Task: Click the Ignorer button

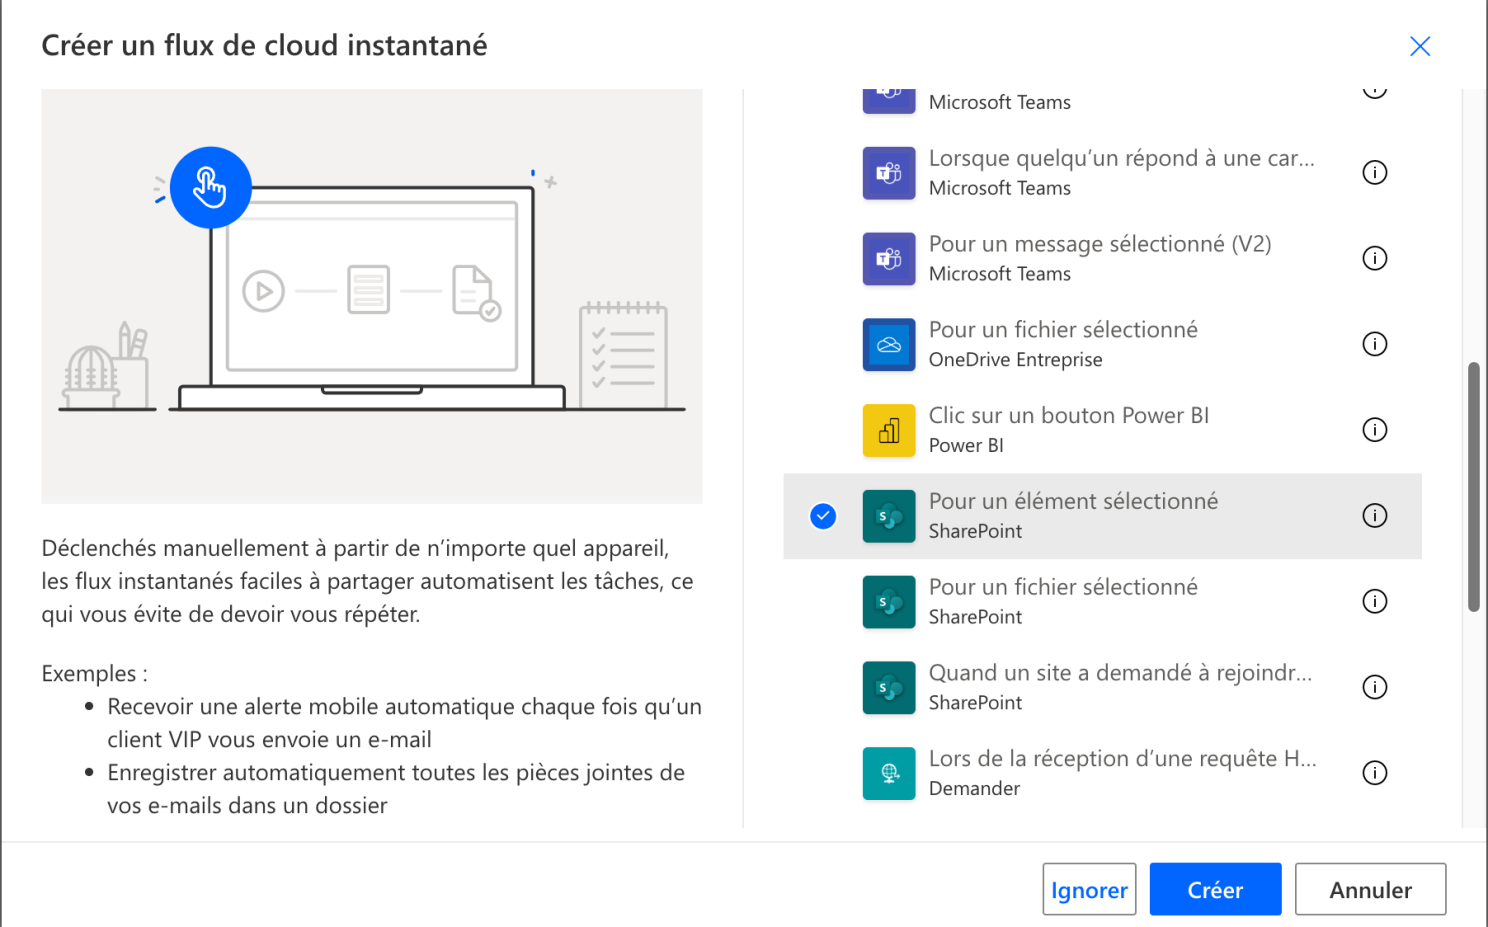Action: pos(1089,889)
